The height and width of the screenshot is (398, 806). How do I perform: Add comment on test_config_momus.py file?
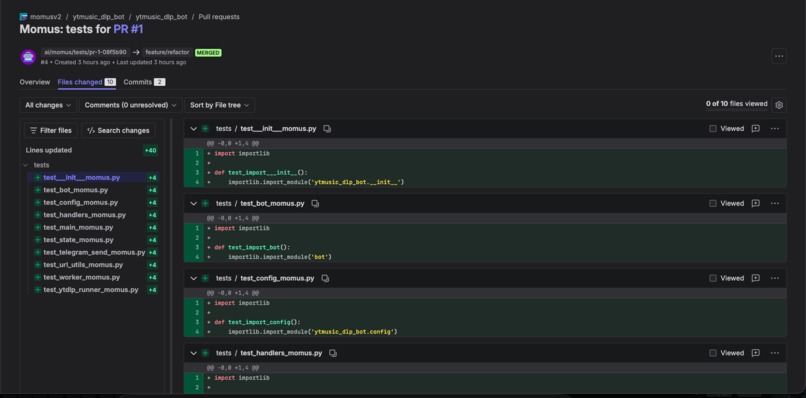(x=755, y=278)
